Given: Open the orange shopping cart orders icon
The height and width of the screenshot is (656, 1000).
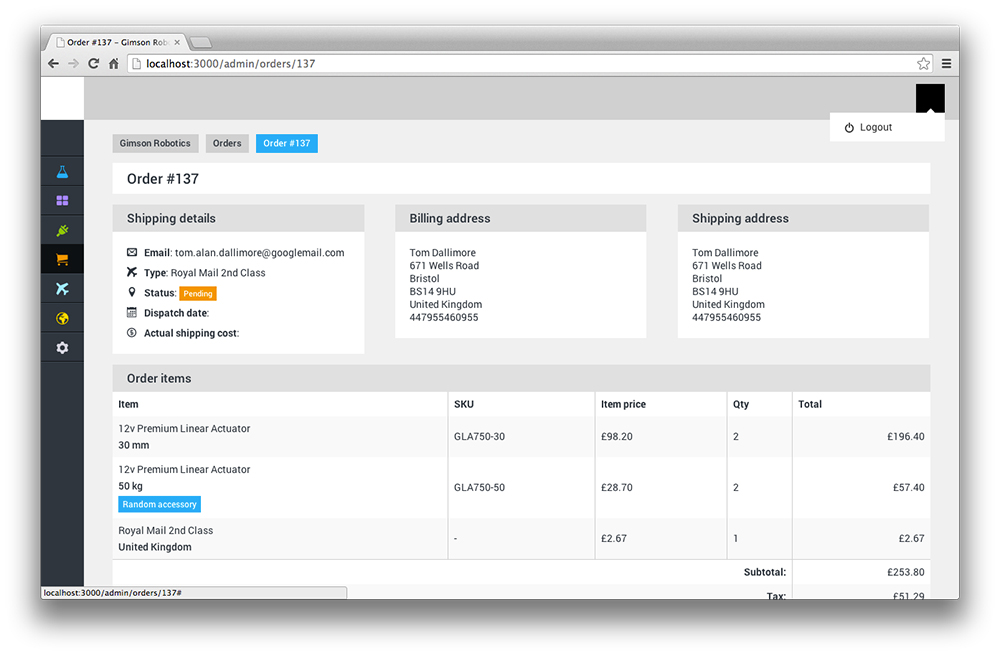Looking at the screenshot, I should [x=62, y=259].
